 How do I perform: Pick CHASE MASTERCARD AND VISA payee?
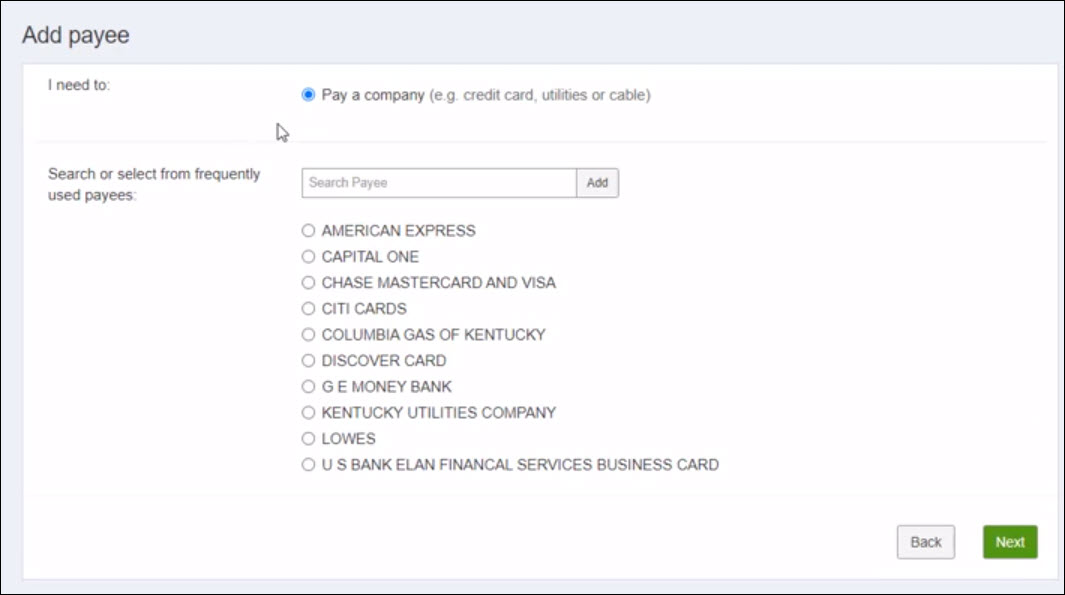click(x=308, y=283)
